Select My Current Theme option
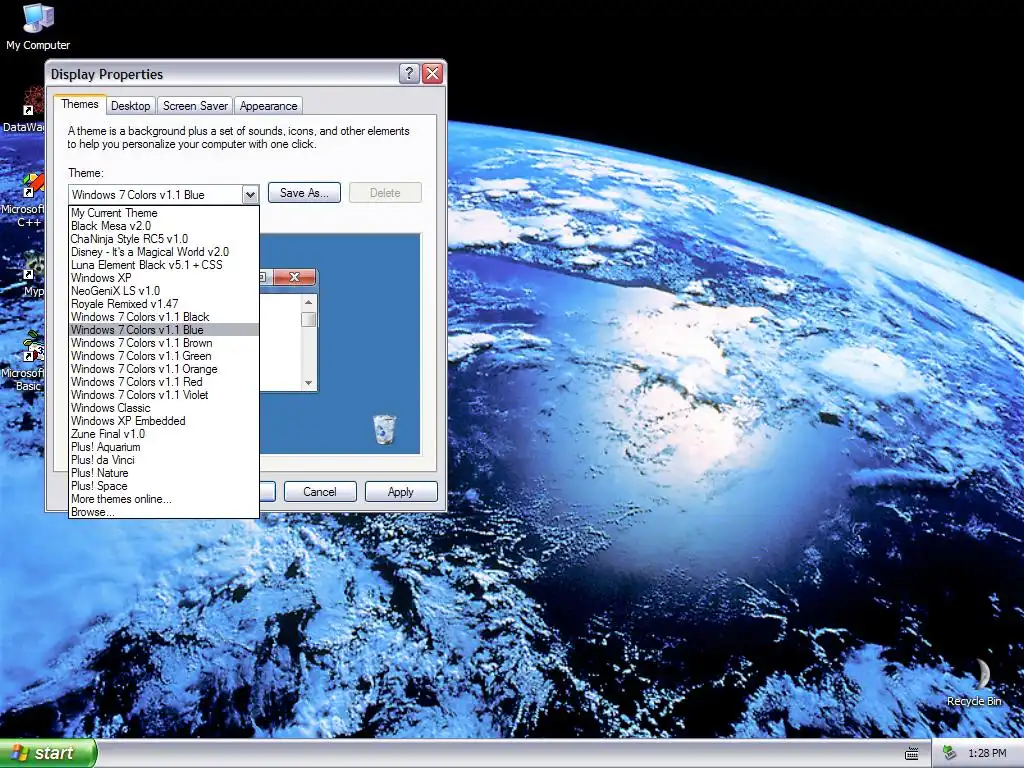This screenshot has width=1024, height=768. pyautogui.click(x=164, y=213)
